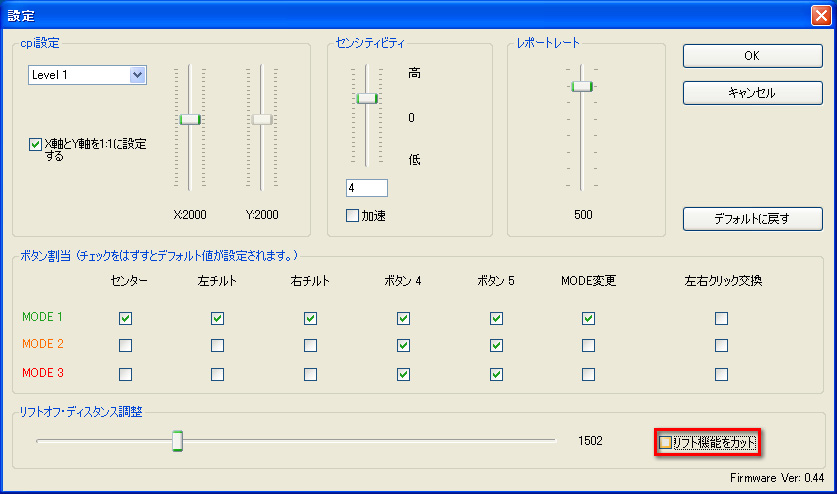The image size is (837, 494).
Task: Uncheck MODE 1 MODE変更 checkbox
Action: 588,319
